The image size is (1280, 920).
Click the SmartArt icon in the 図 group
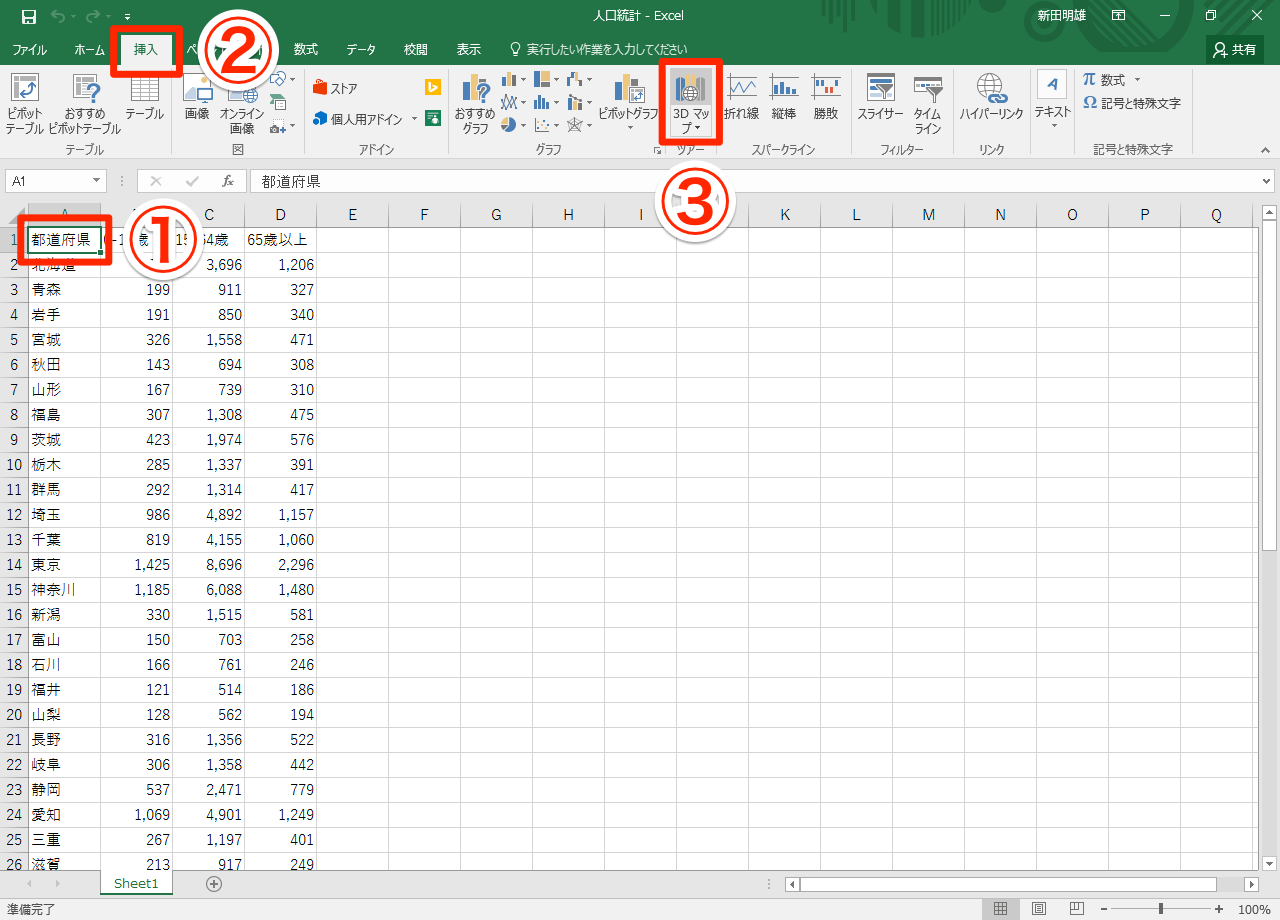point(277,102)
